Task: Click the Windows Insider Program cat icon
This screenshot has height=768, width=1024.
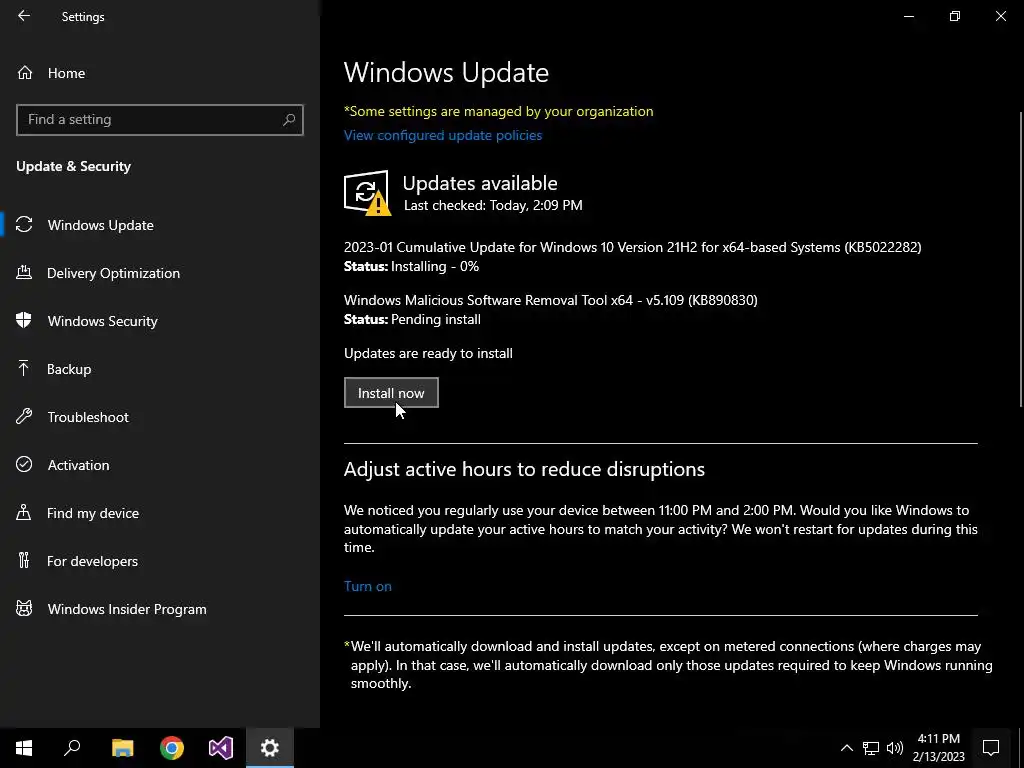Action: pyautogui.click(x=24, y=609)
